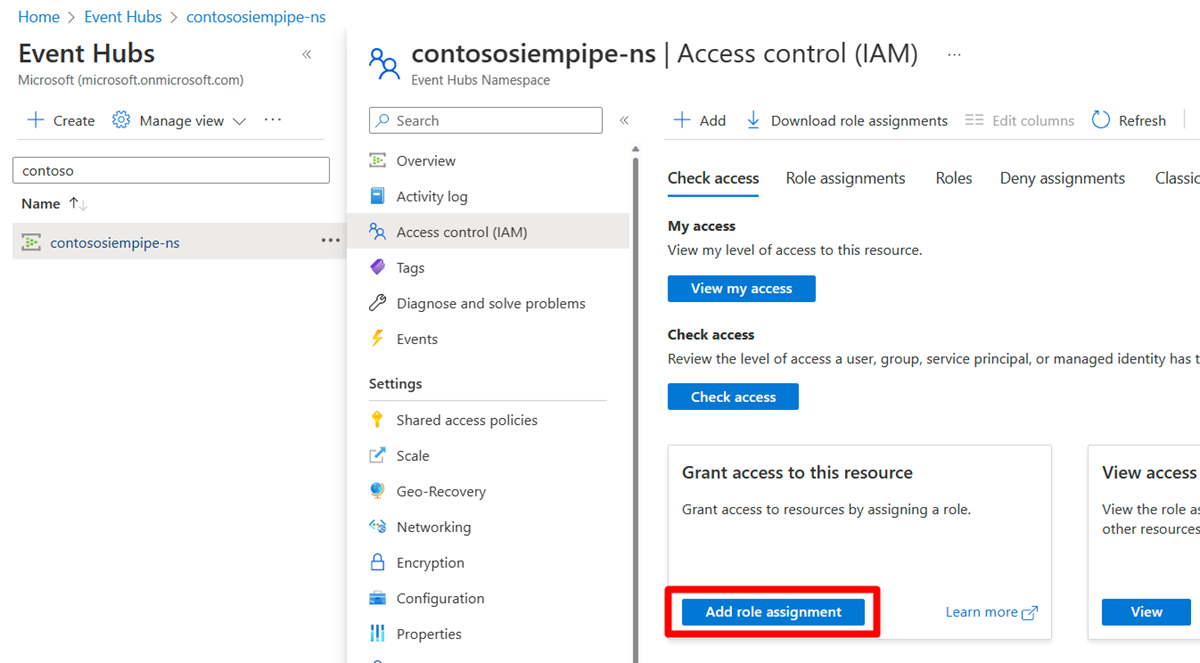1200x663 pixels.
Task: Open Diagnose and solve problems
Action: click(x=490, y=303)
